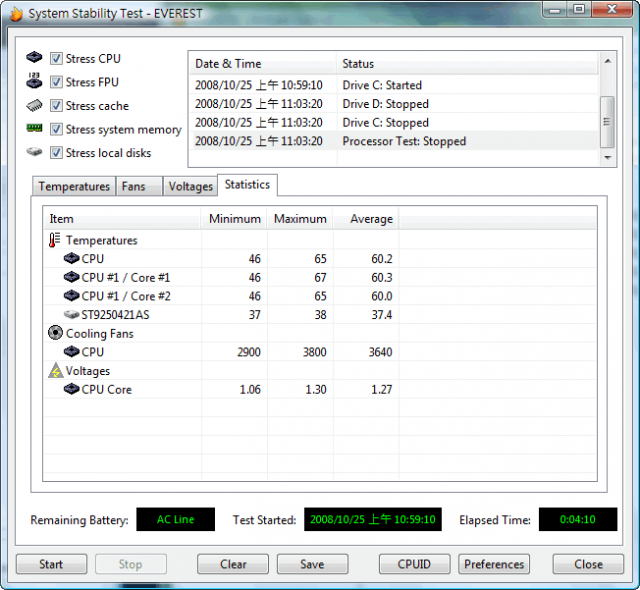
Task: Click the 'CPU #1 / Core #2' row label
Action: (126, 296)
